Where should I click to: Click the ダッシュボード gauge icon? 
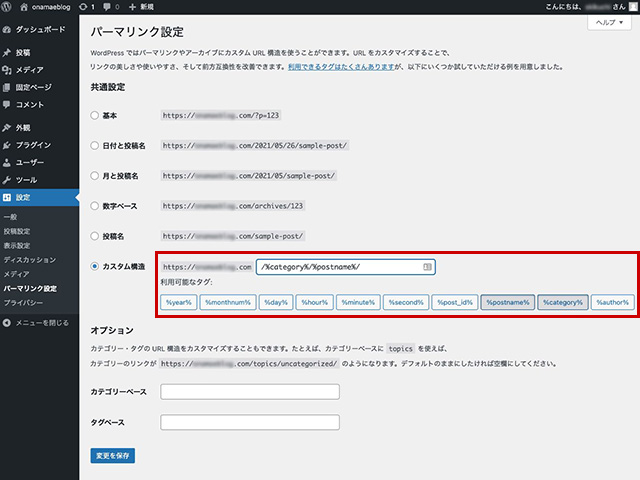coord(7,30)
